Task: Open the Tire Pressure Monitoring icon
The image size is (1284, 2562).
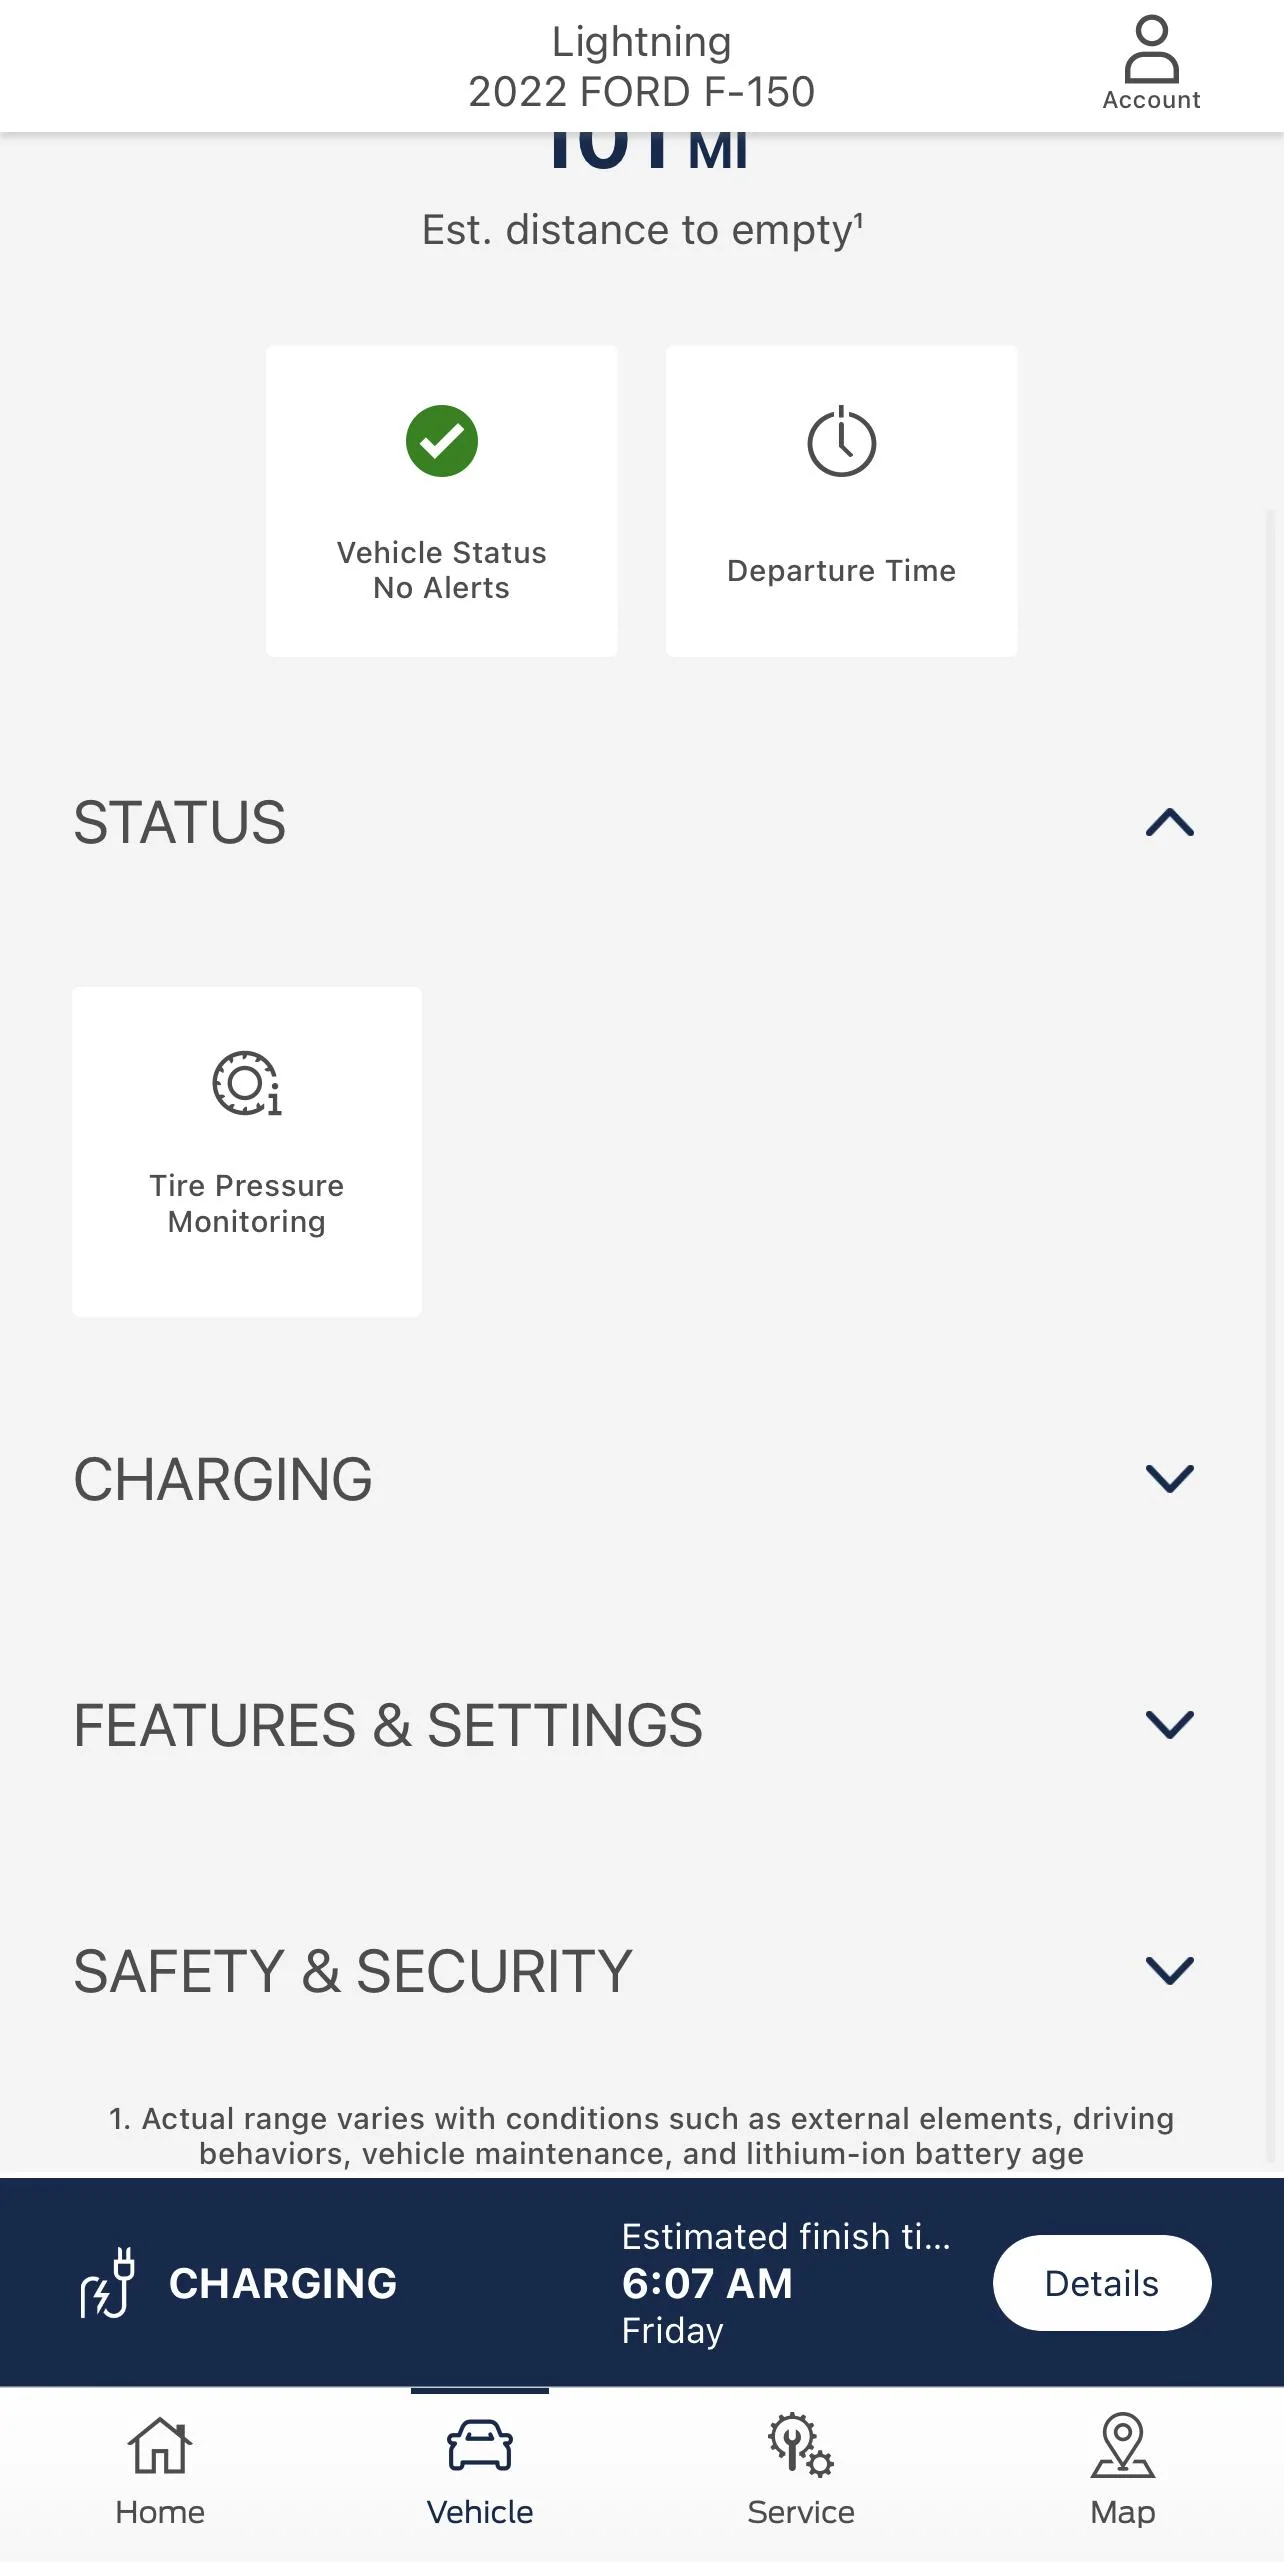Action: [x=246, y=1083]
